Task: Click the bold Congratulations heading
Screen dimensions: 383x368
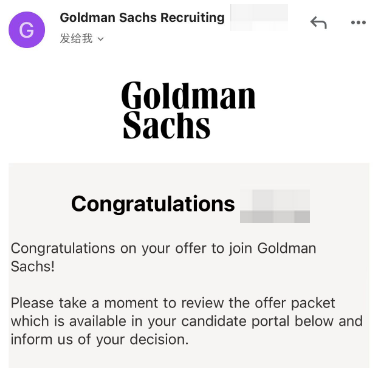Action: (x=153, y=204)
